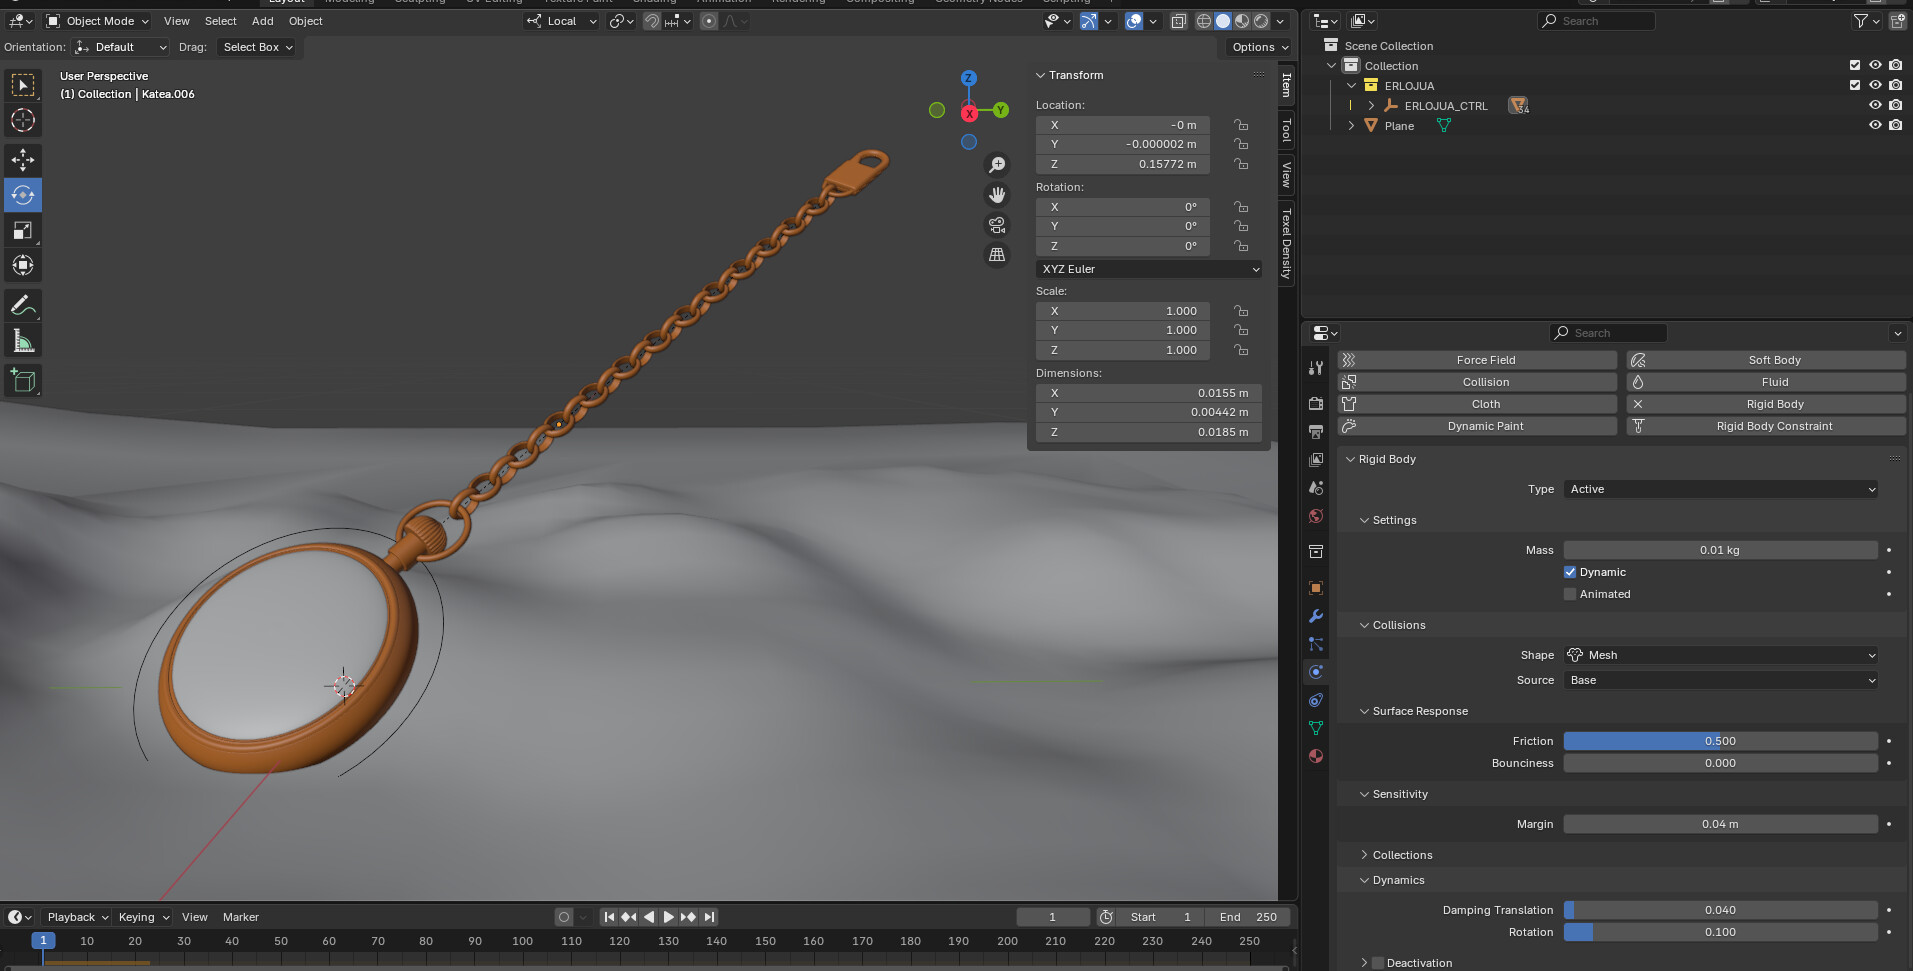Adjust the Friction slider
This screenshot has height=971, width=1913.
coord(1721,741)
